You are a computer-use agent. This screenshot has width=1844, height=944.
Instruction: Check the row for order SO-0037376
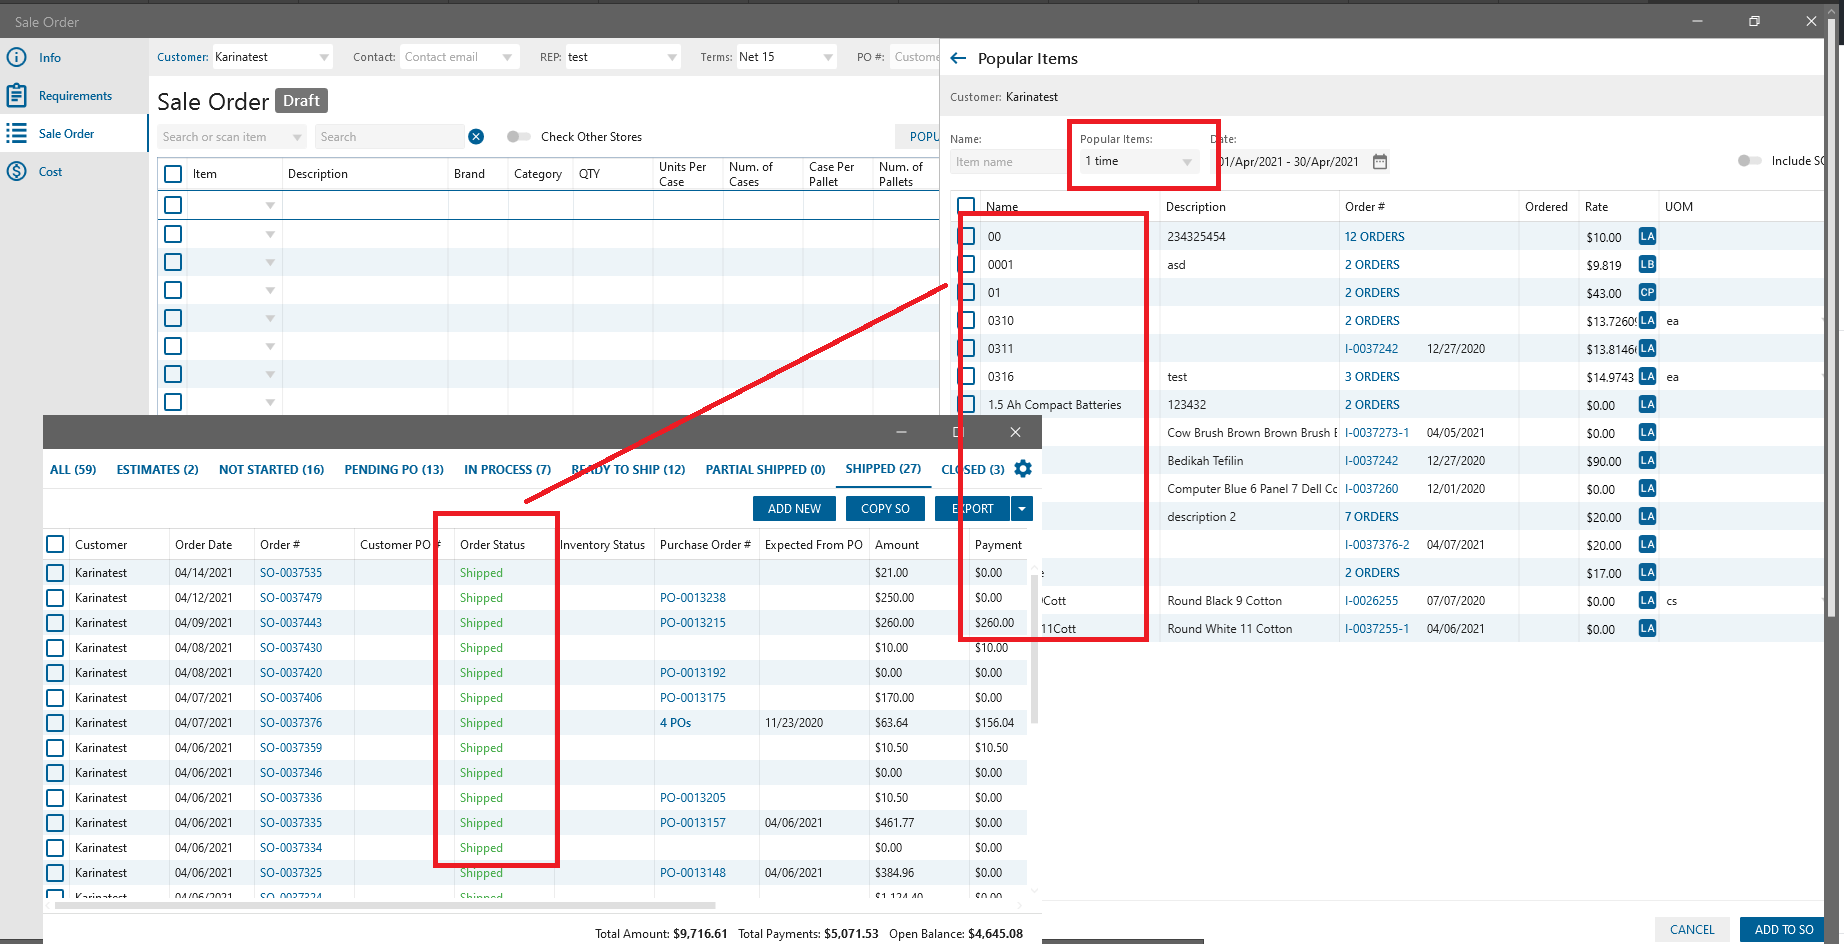[55, 723]
